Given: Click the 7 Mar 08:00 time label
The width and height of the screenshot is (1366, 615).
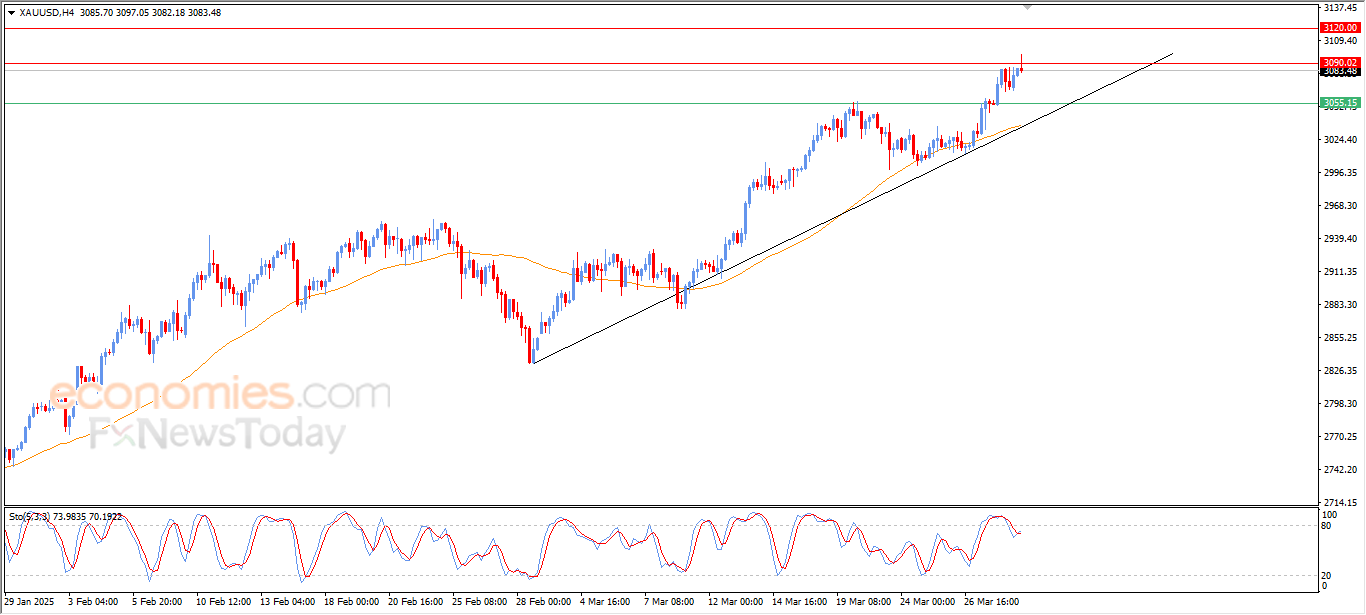Looking at the screenshot, I should coord(670,602).
